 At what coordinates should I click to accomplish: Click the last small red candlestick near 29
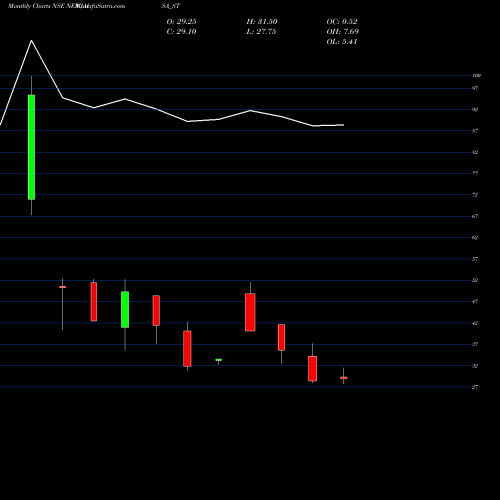click(344, 378)
